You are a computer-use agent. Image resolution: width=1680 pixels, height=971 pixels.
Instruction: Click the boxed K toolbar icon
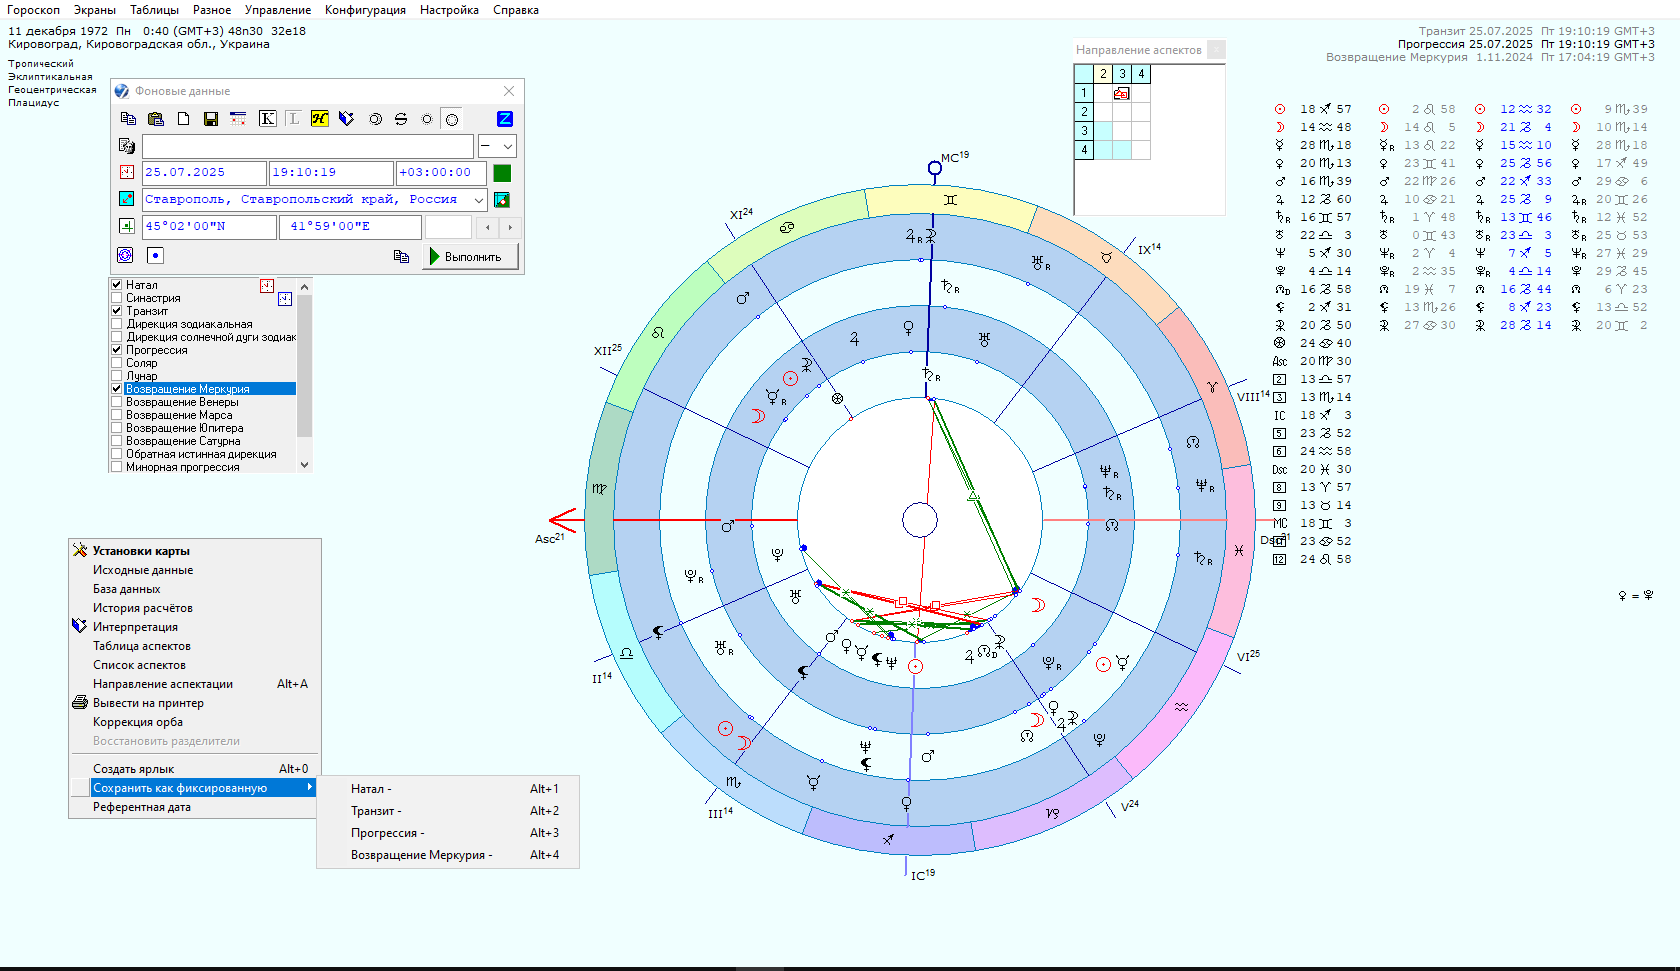267,119
